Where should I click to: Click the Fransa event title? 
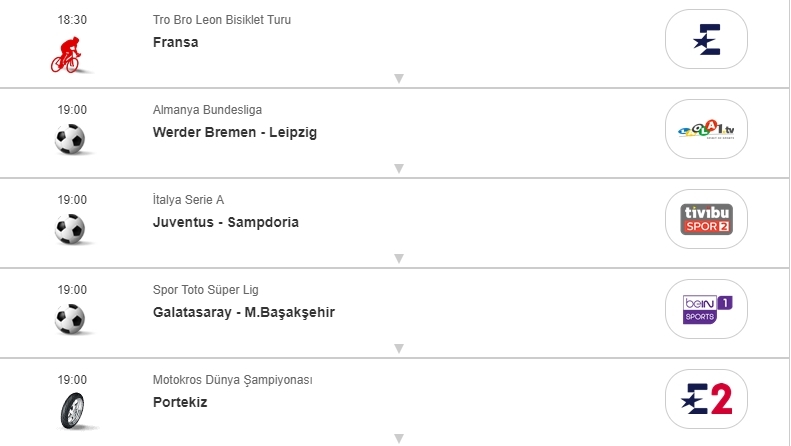click(176, 42)
